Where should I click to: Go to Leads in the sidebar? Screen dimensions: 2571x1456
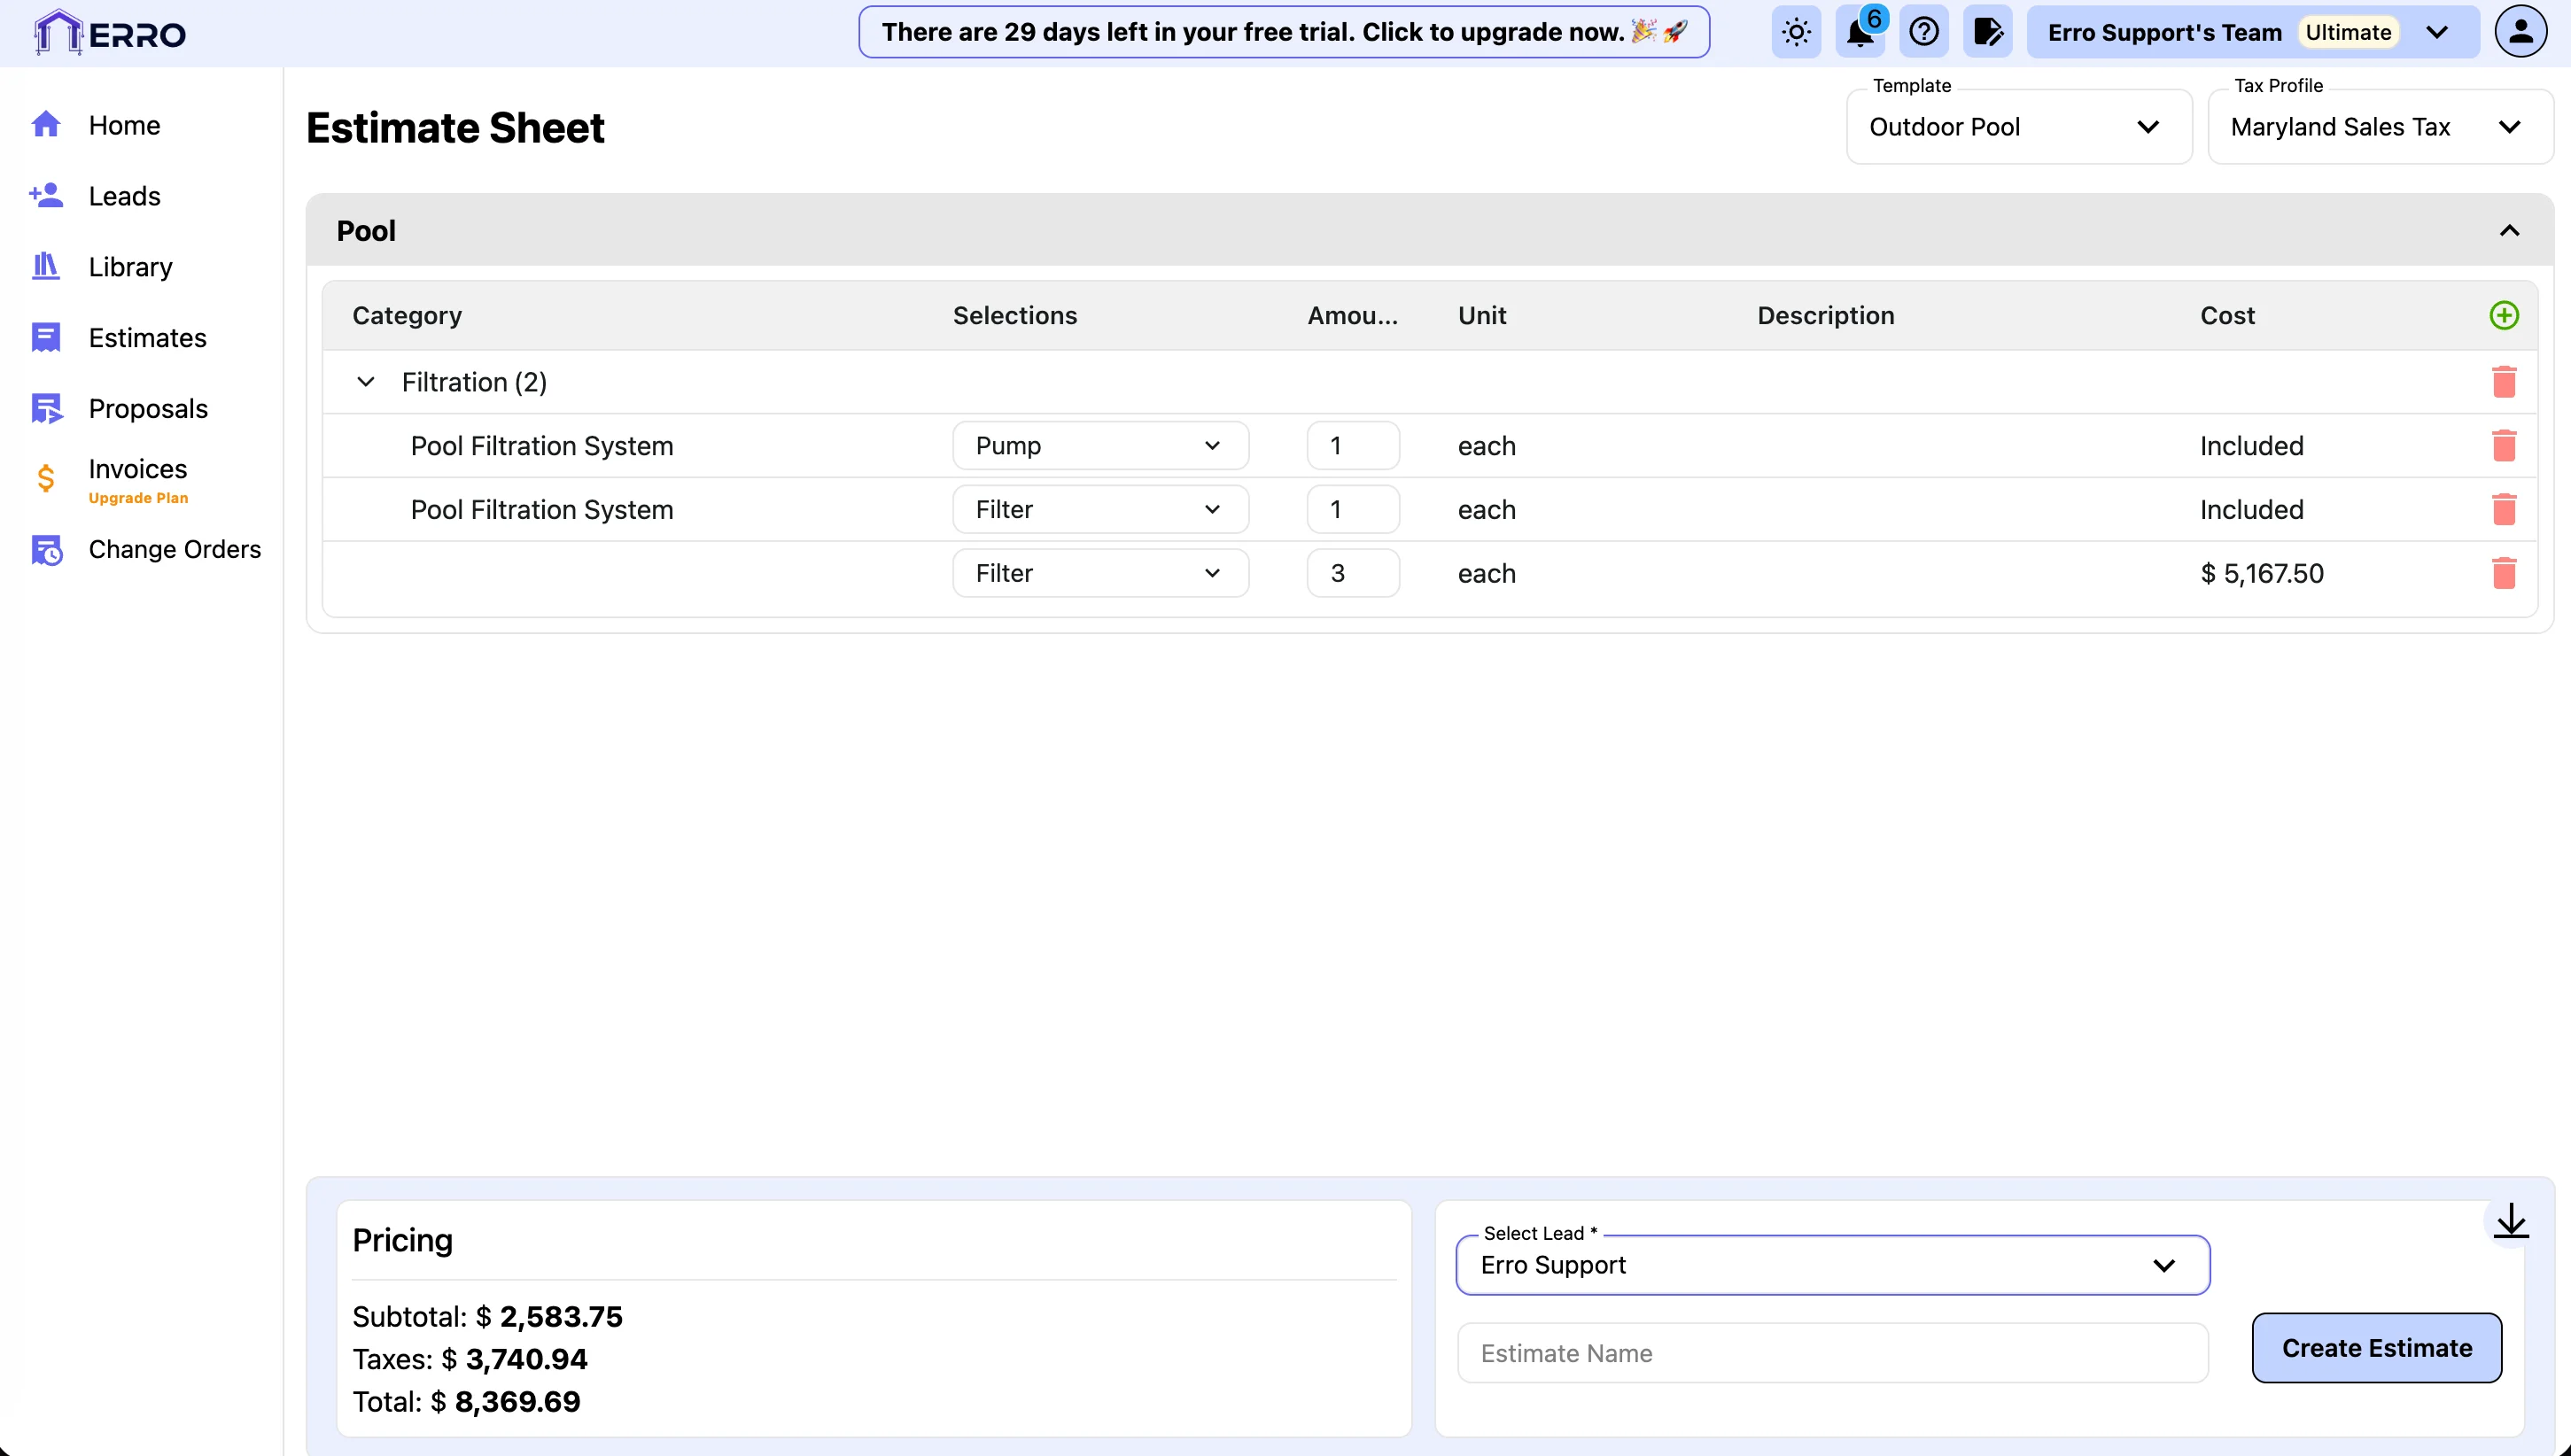click(124, 196)
